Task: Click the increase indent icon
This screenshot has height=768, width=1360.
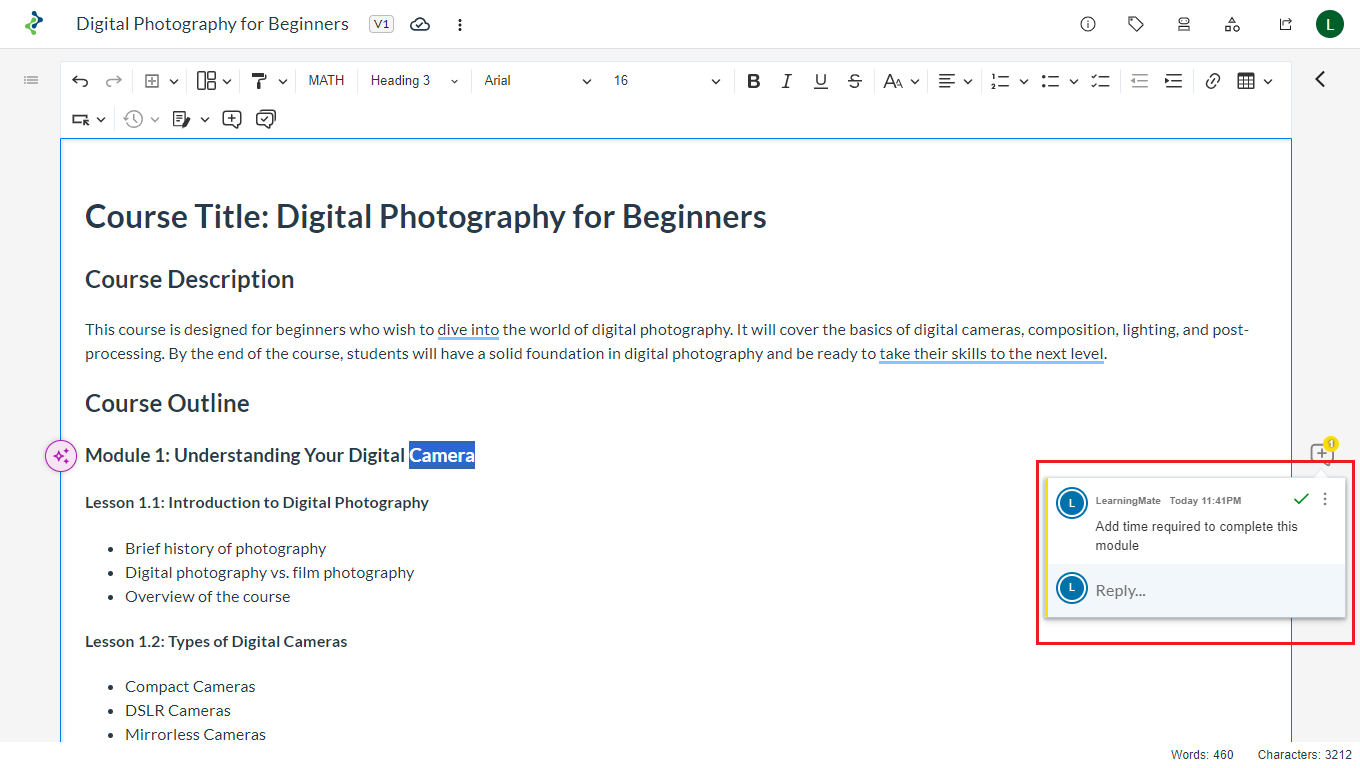Action: coord(1173,81)
